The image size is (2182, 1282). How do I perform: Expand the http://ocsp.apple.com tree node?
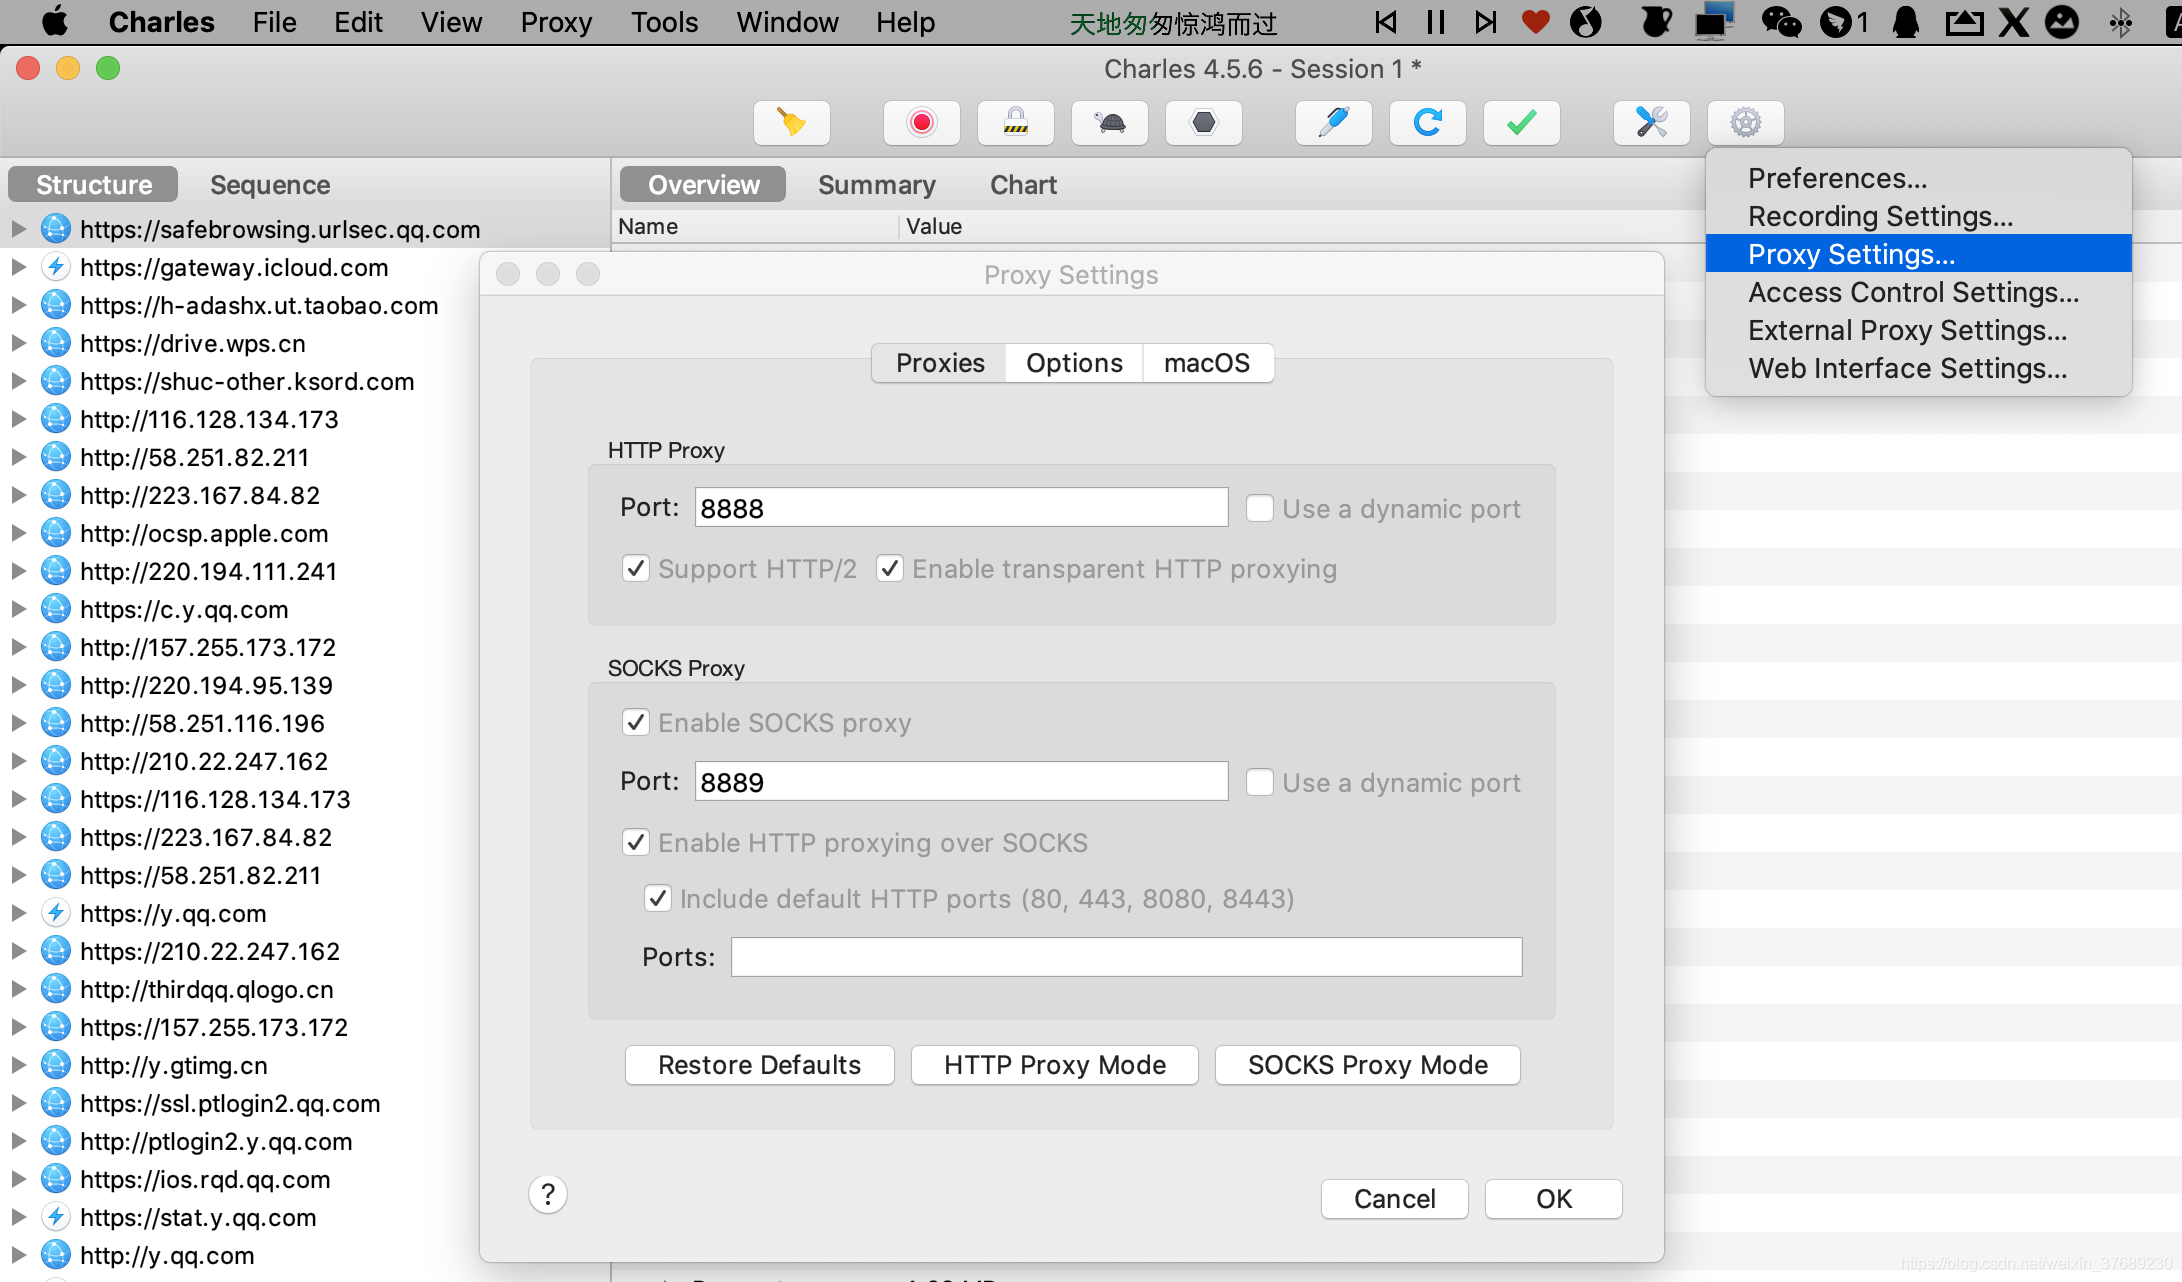tap(18, 534)
